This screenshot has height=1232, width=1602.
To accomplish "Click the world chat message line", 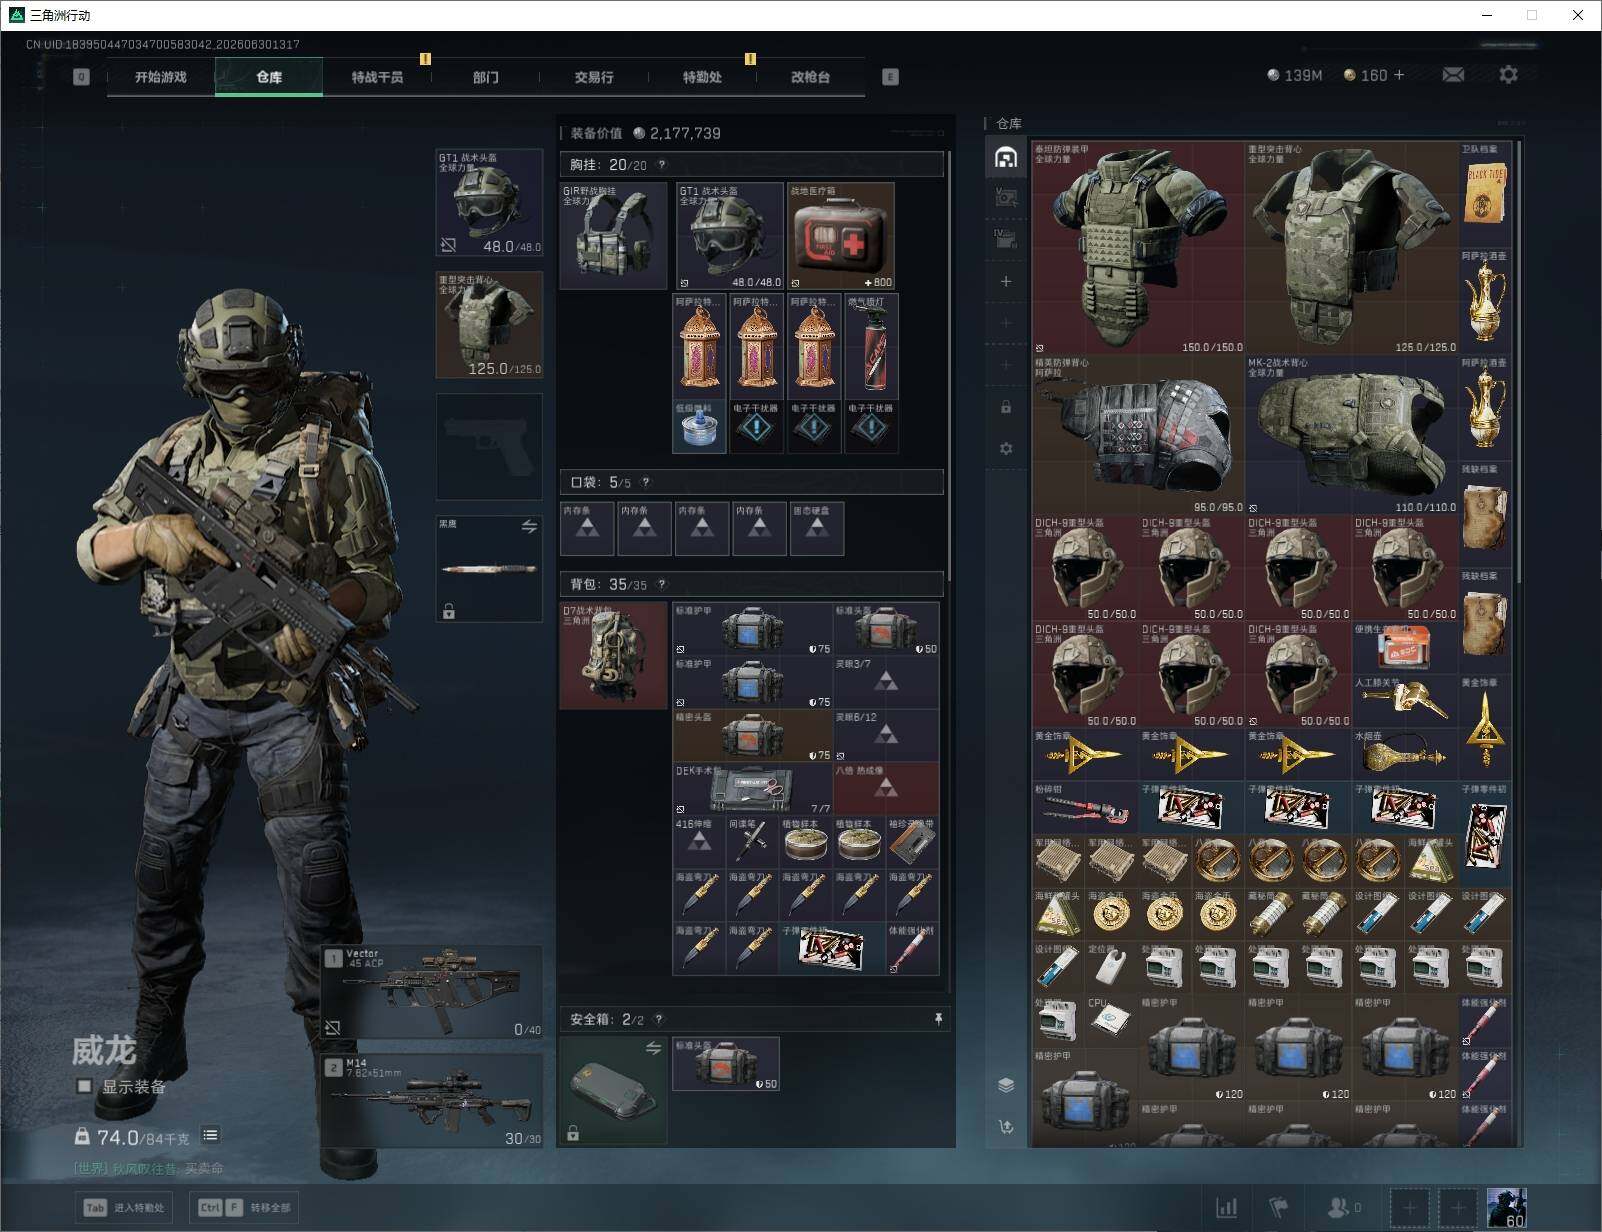I will (x=149, y=1168).
